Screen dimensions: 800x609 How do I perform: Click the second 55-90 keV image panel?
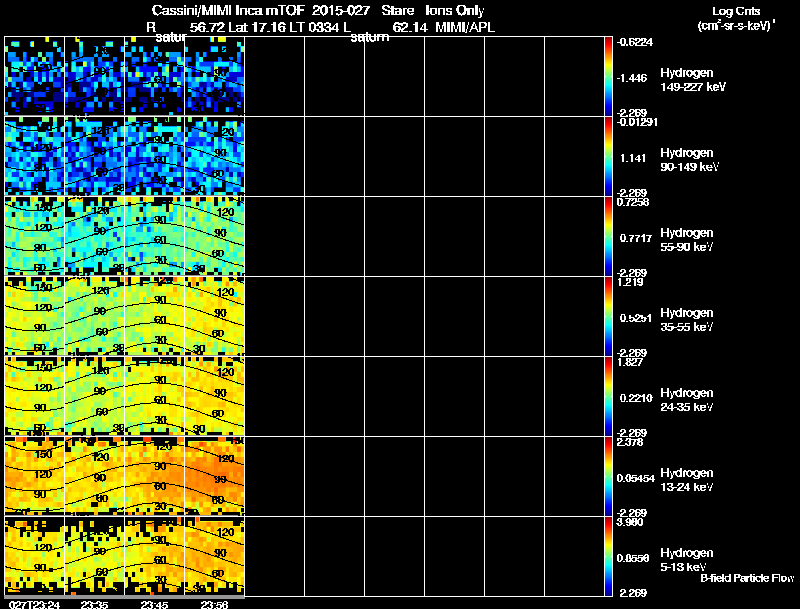[95, 236]
